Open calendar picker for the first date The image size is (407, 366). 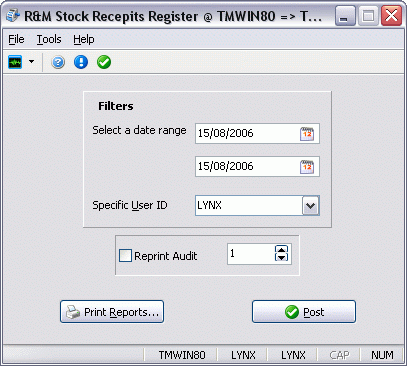[x=307, y=134]
